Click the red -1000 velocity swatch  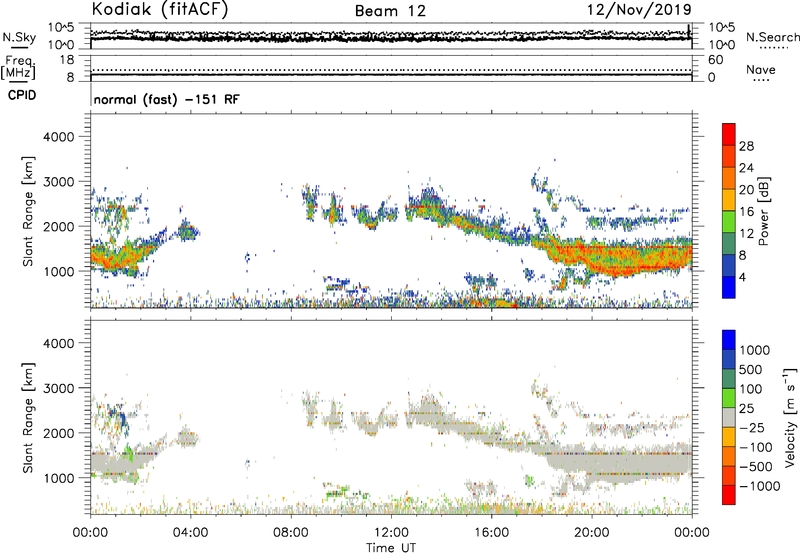(x=729, y=495)
